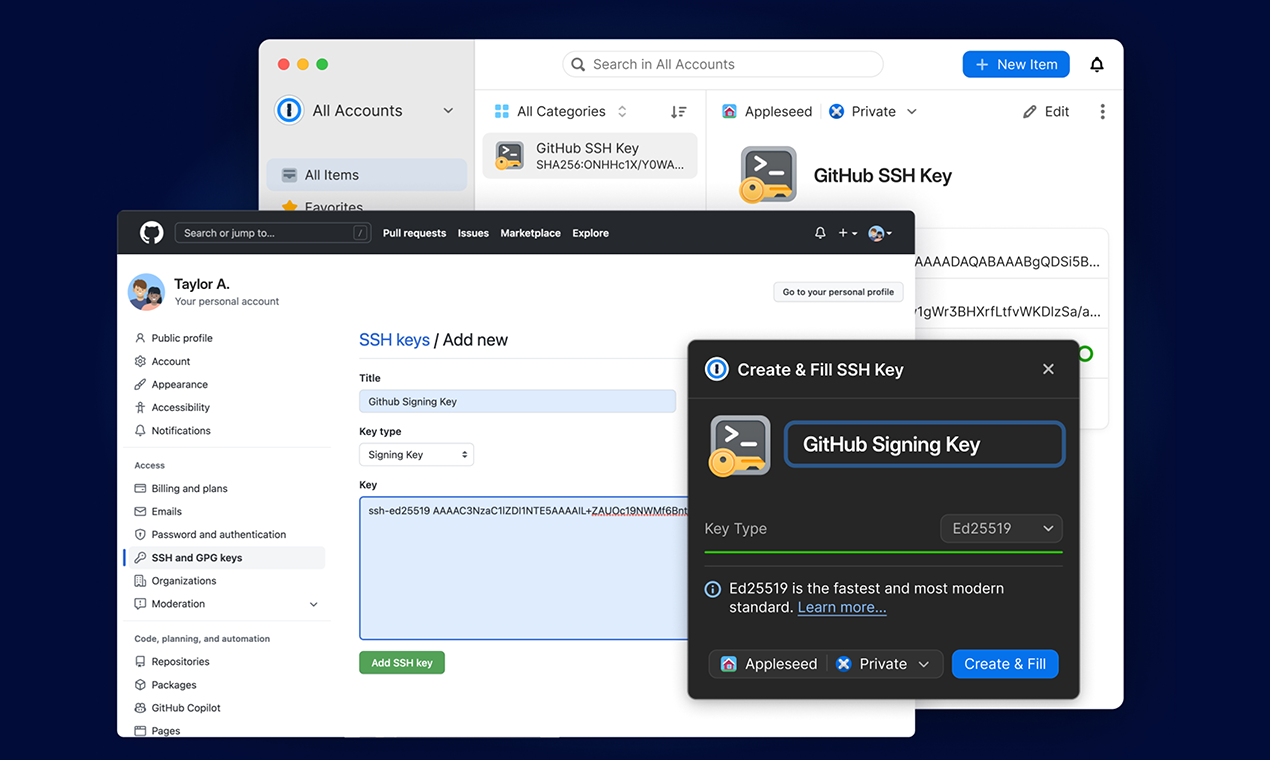
Task: Click the large GitHub SSH Key item icon
Action: [x=768, y=175]
